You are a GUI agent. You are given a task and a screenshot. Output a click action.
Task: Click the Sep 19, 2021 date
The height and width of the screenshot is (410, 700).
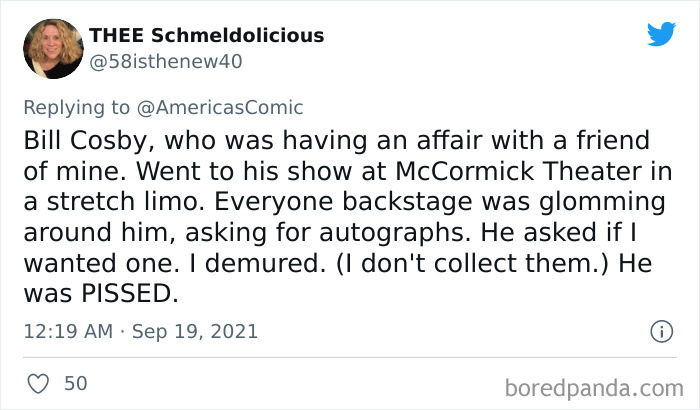(196, 330)
